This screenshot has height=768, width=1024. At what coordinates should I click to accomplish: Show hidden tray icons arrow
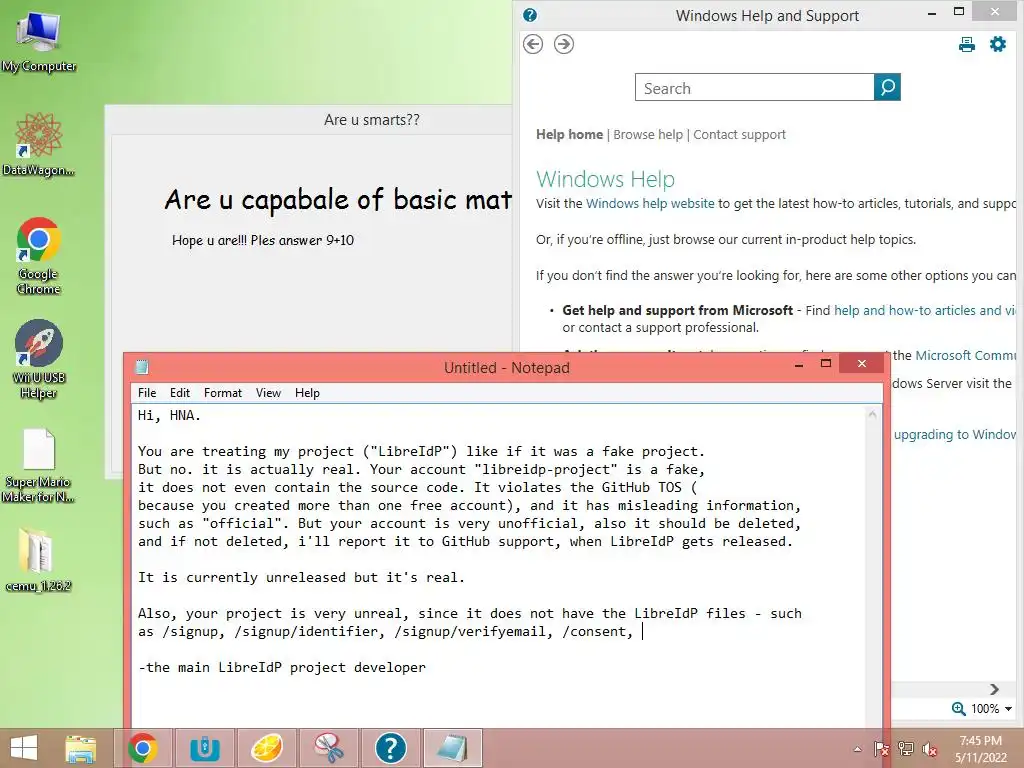pos(857,749)
